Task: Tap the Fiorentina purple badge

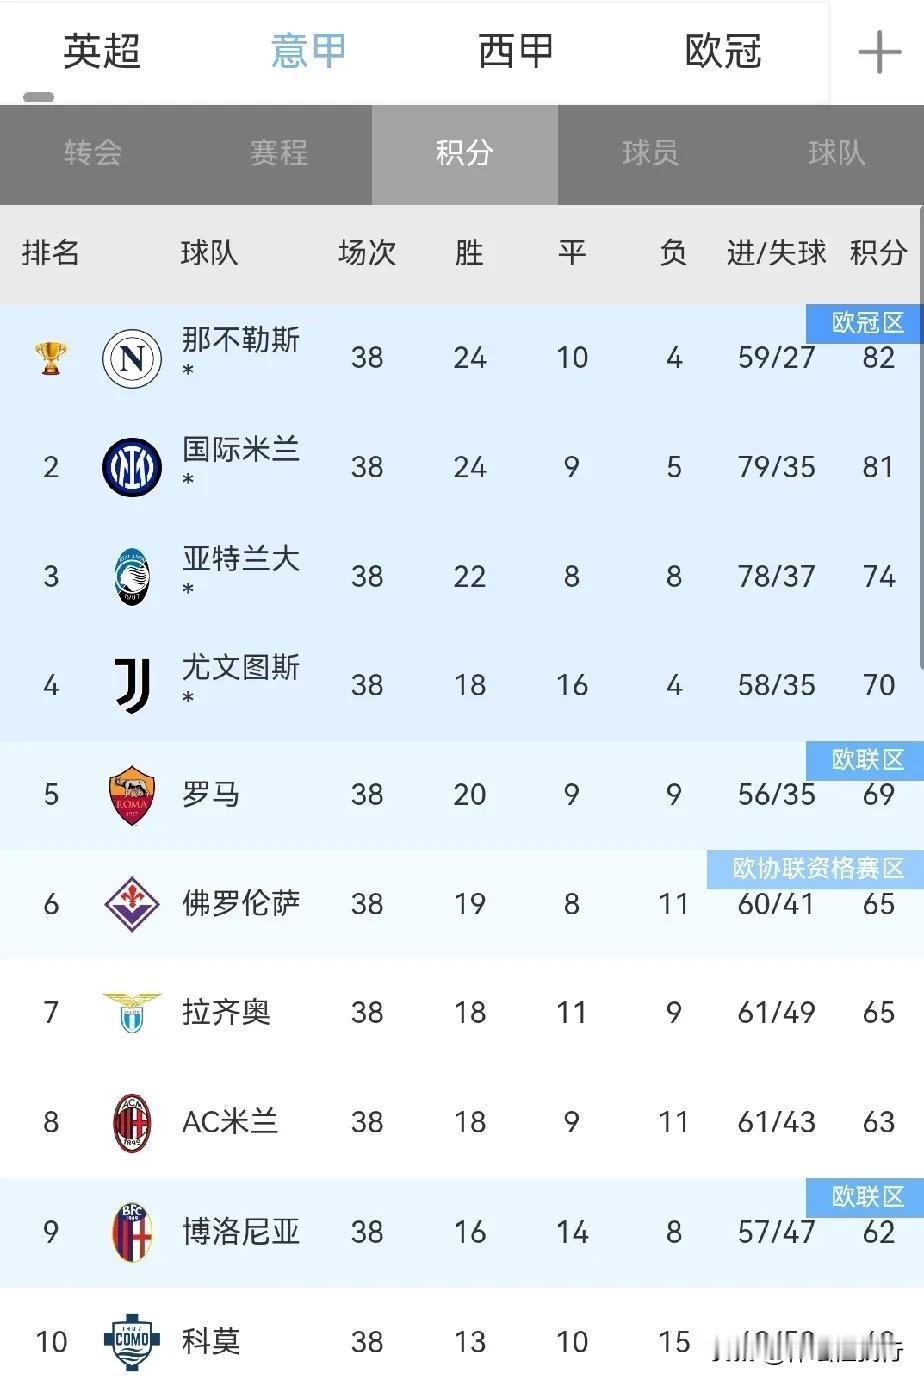Action: [132, 904]
